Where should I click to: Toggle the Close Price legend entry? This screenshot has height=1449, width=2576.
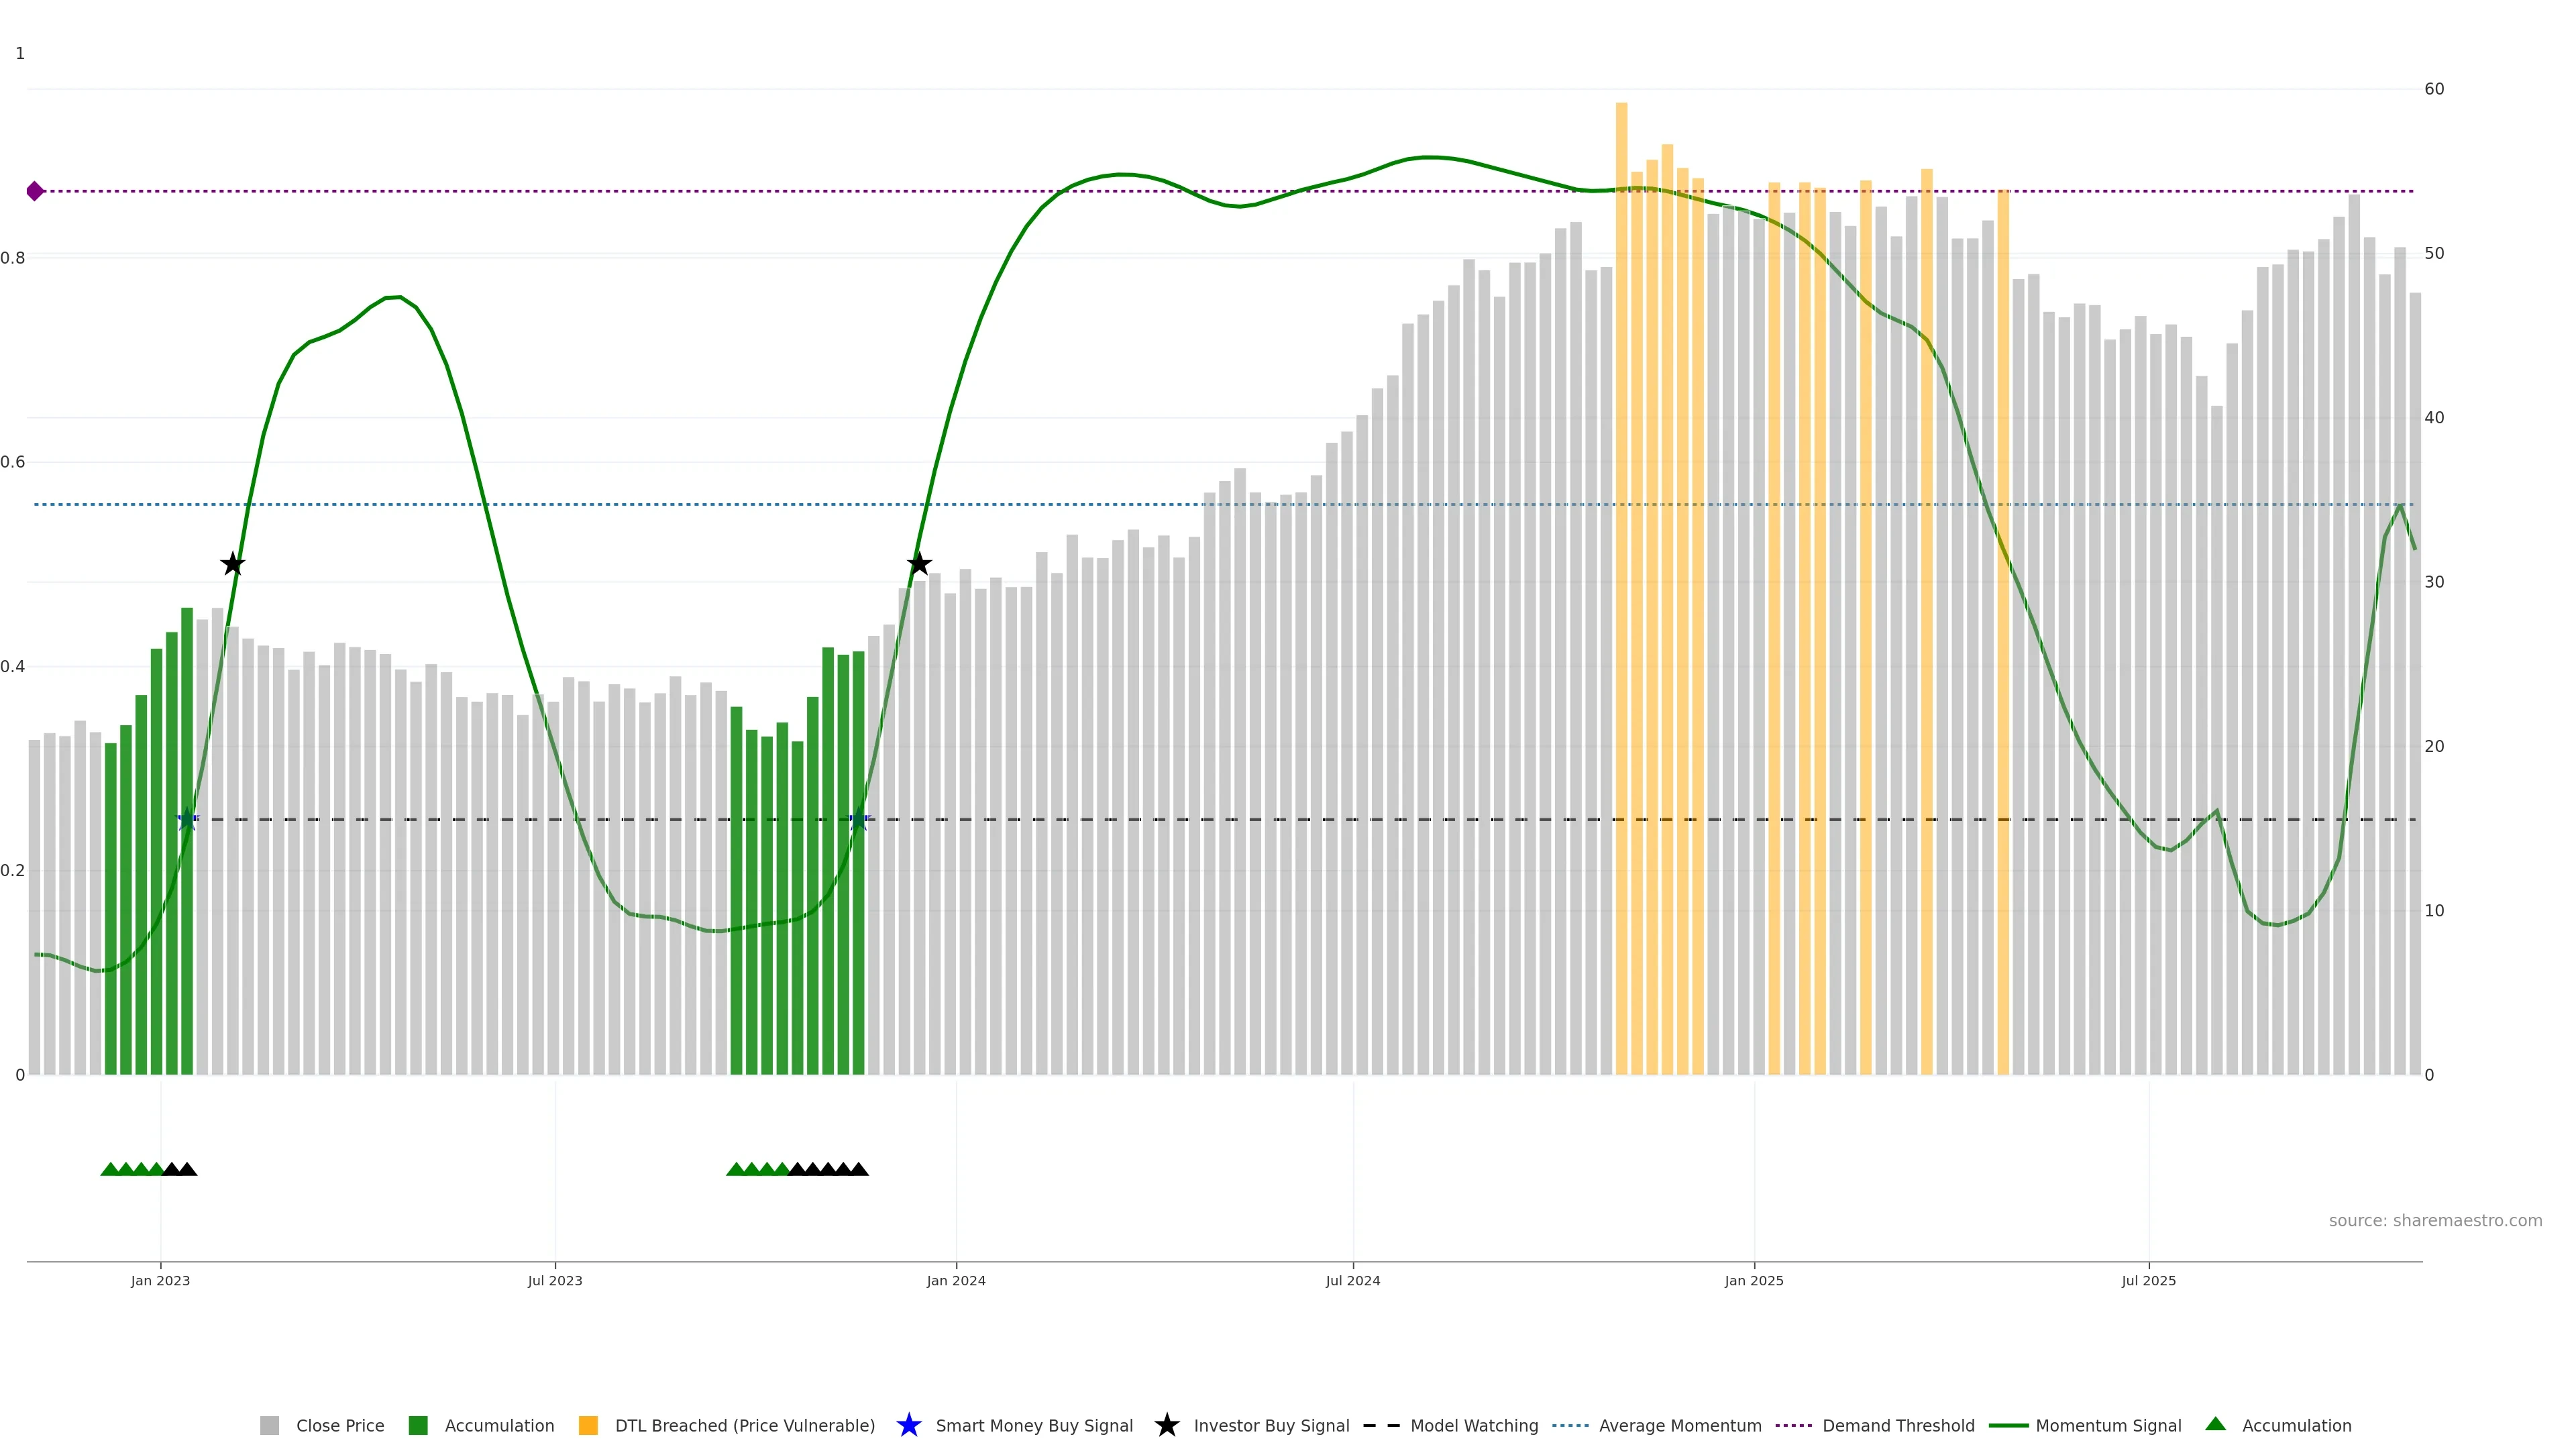339,1426
